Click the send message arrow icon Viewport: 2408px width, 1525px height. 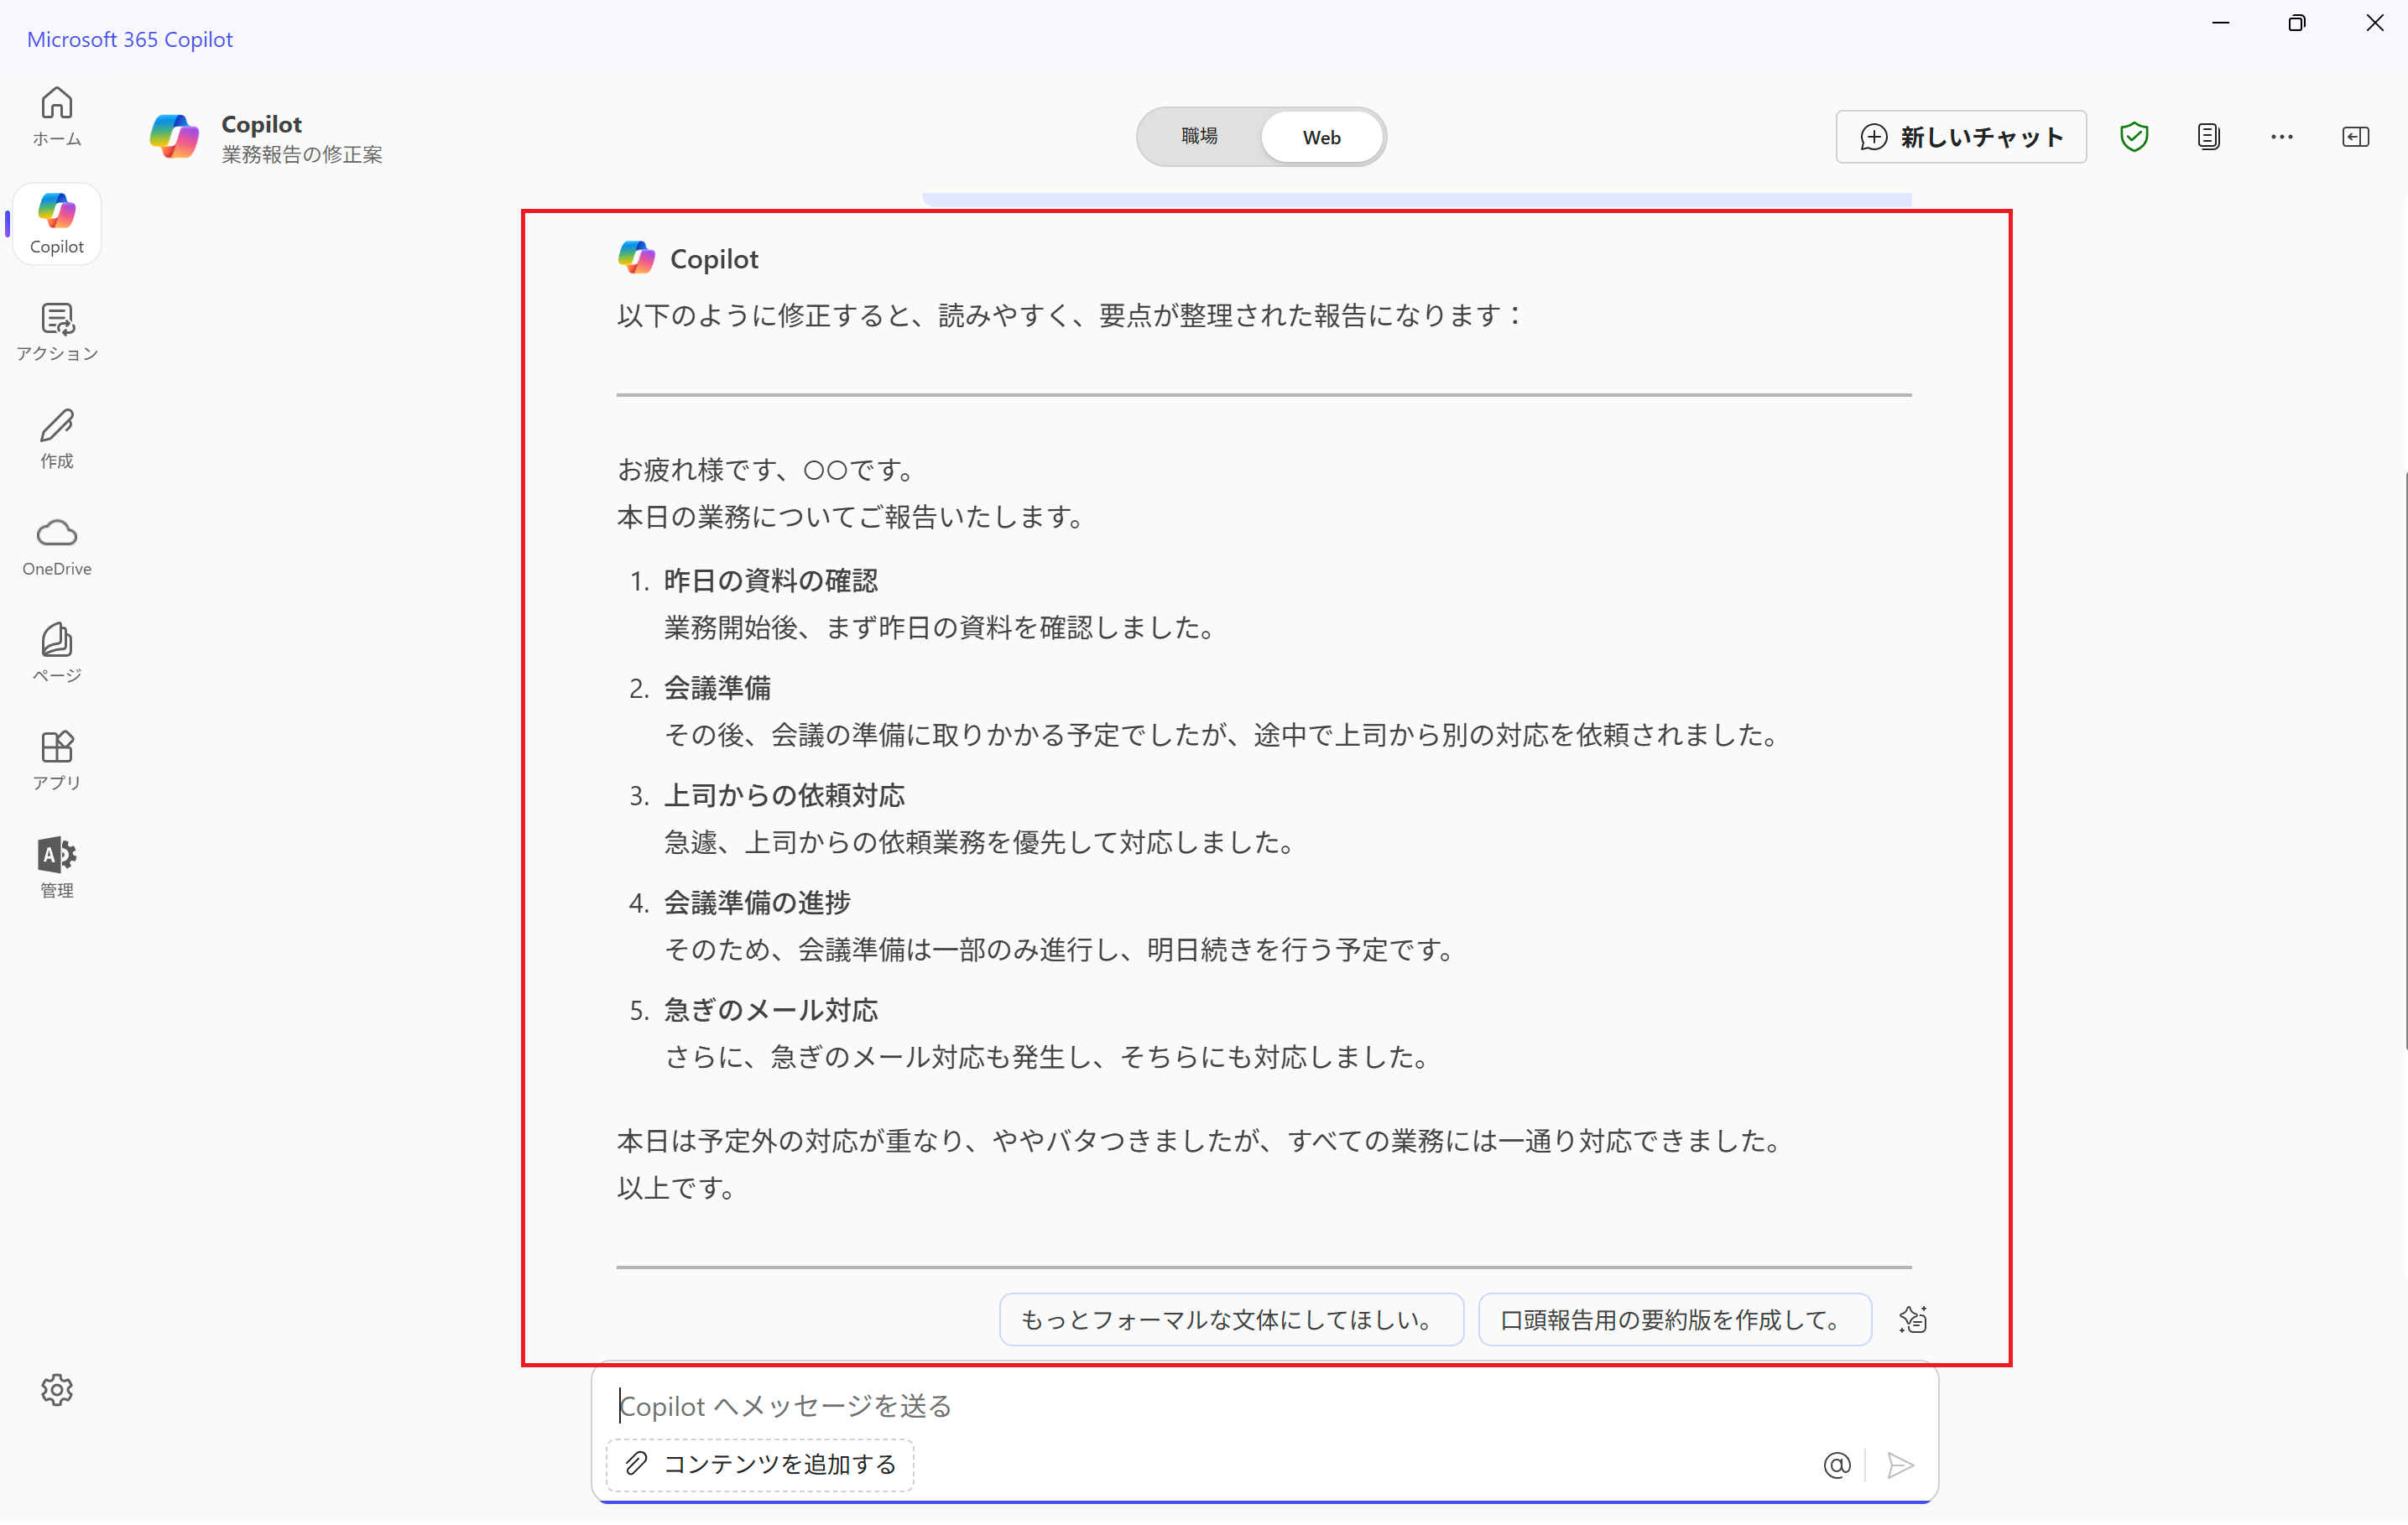pyautogui.click(x=1901, y=1466)
